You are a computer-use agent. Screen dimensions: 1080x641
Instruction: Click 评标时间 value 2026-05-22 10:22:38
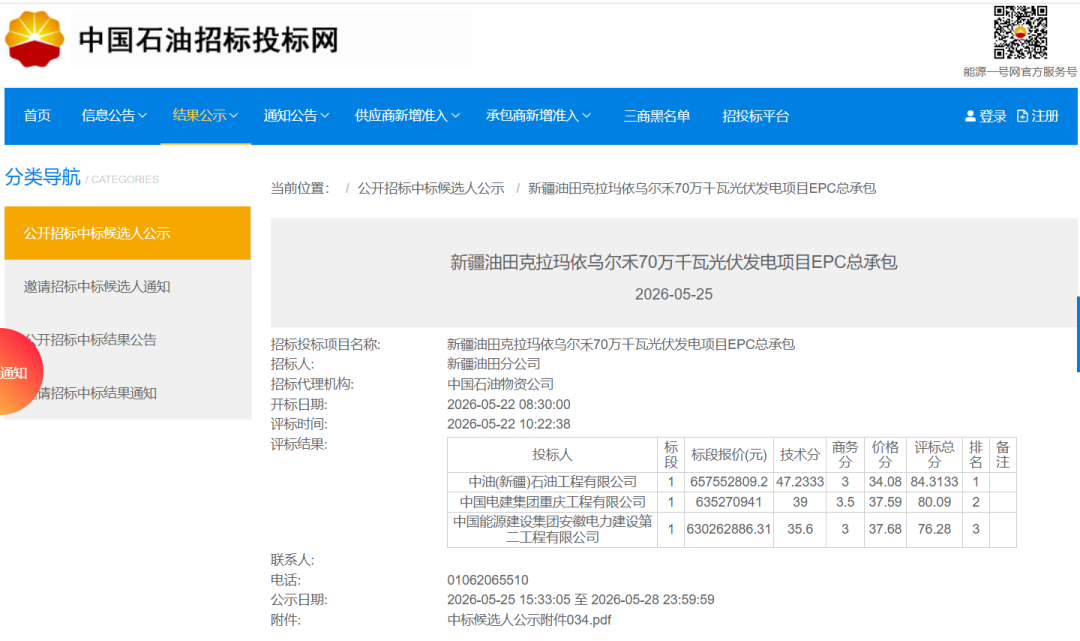pos(508,424)
